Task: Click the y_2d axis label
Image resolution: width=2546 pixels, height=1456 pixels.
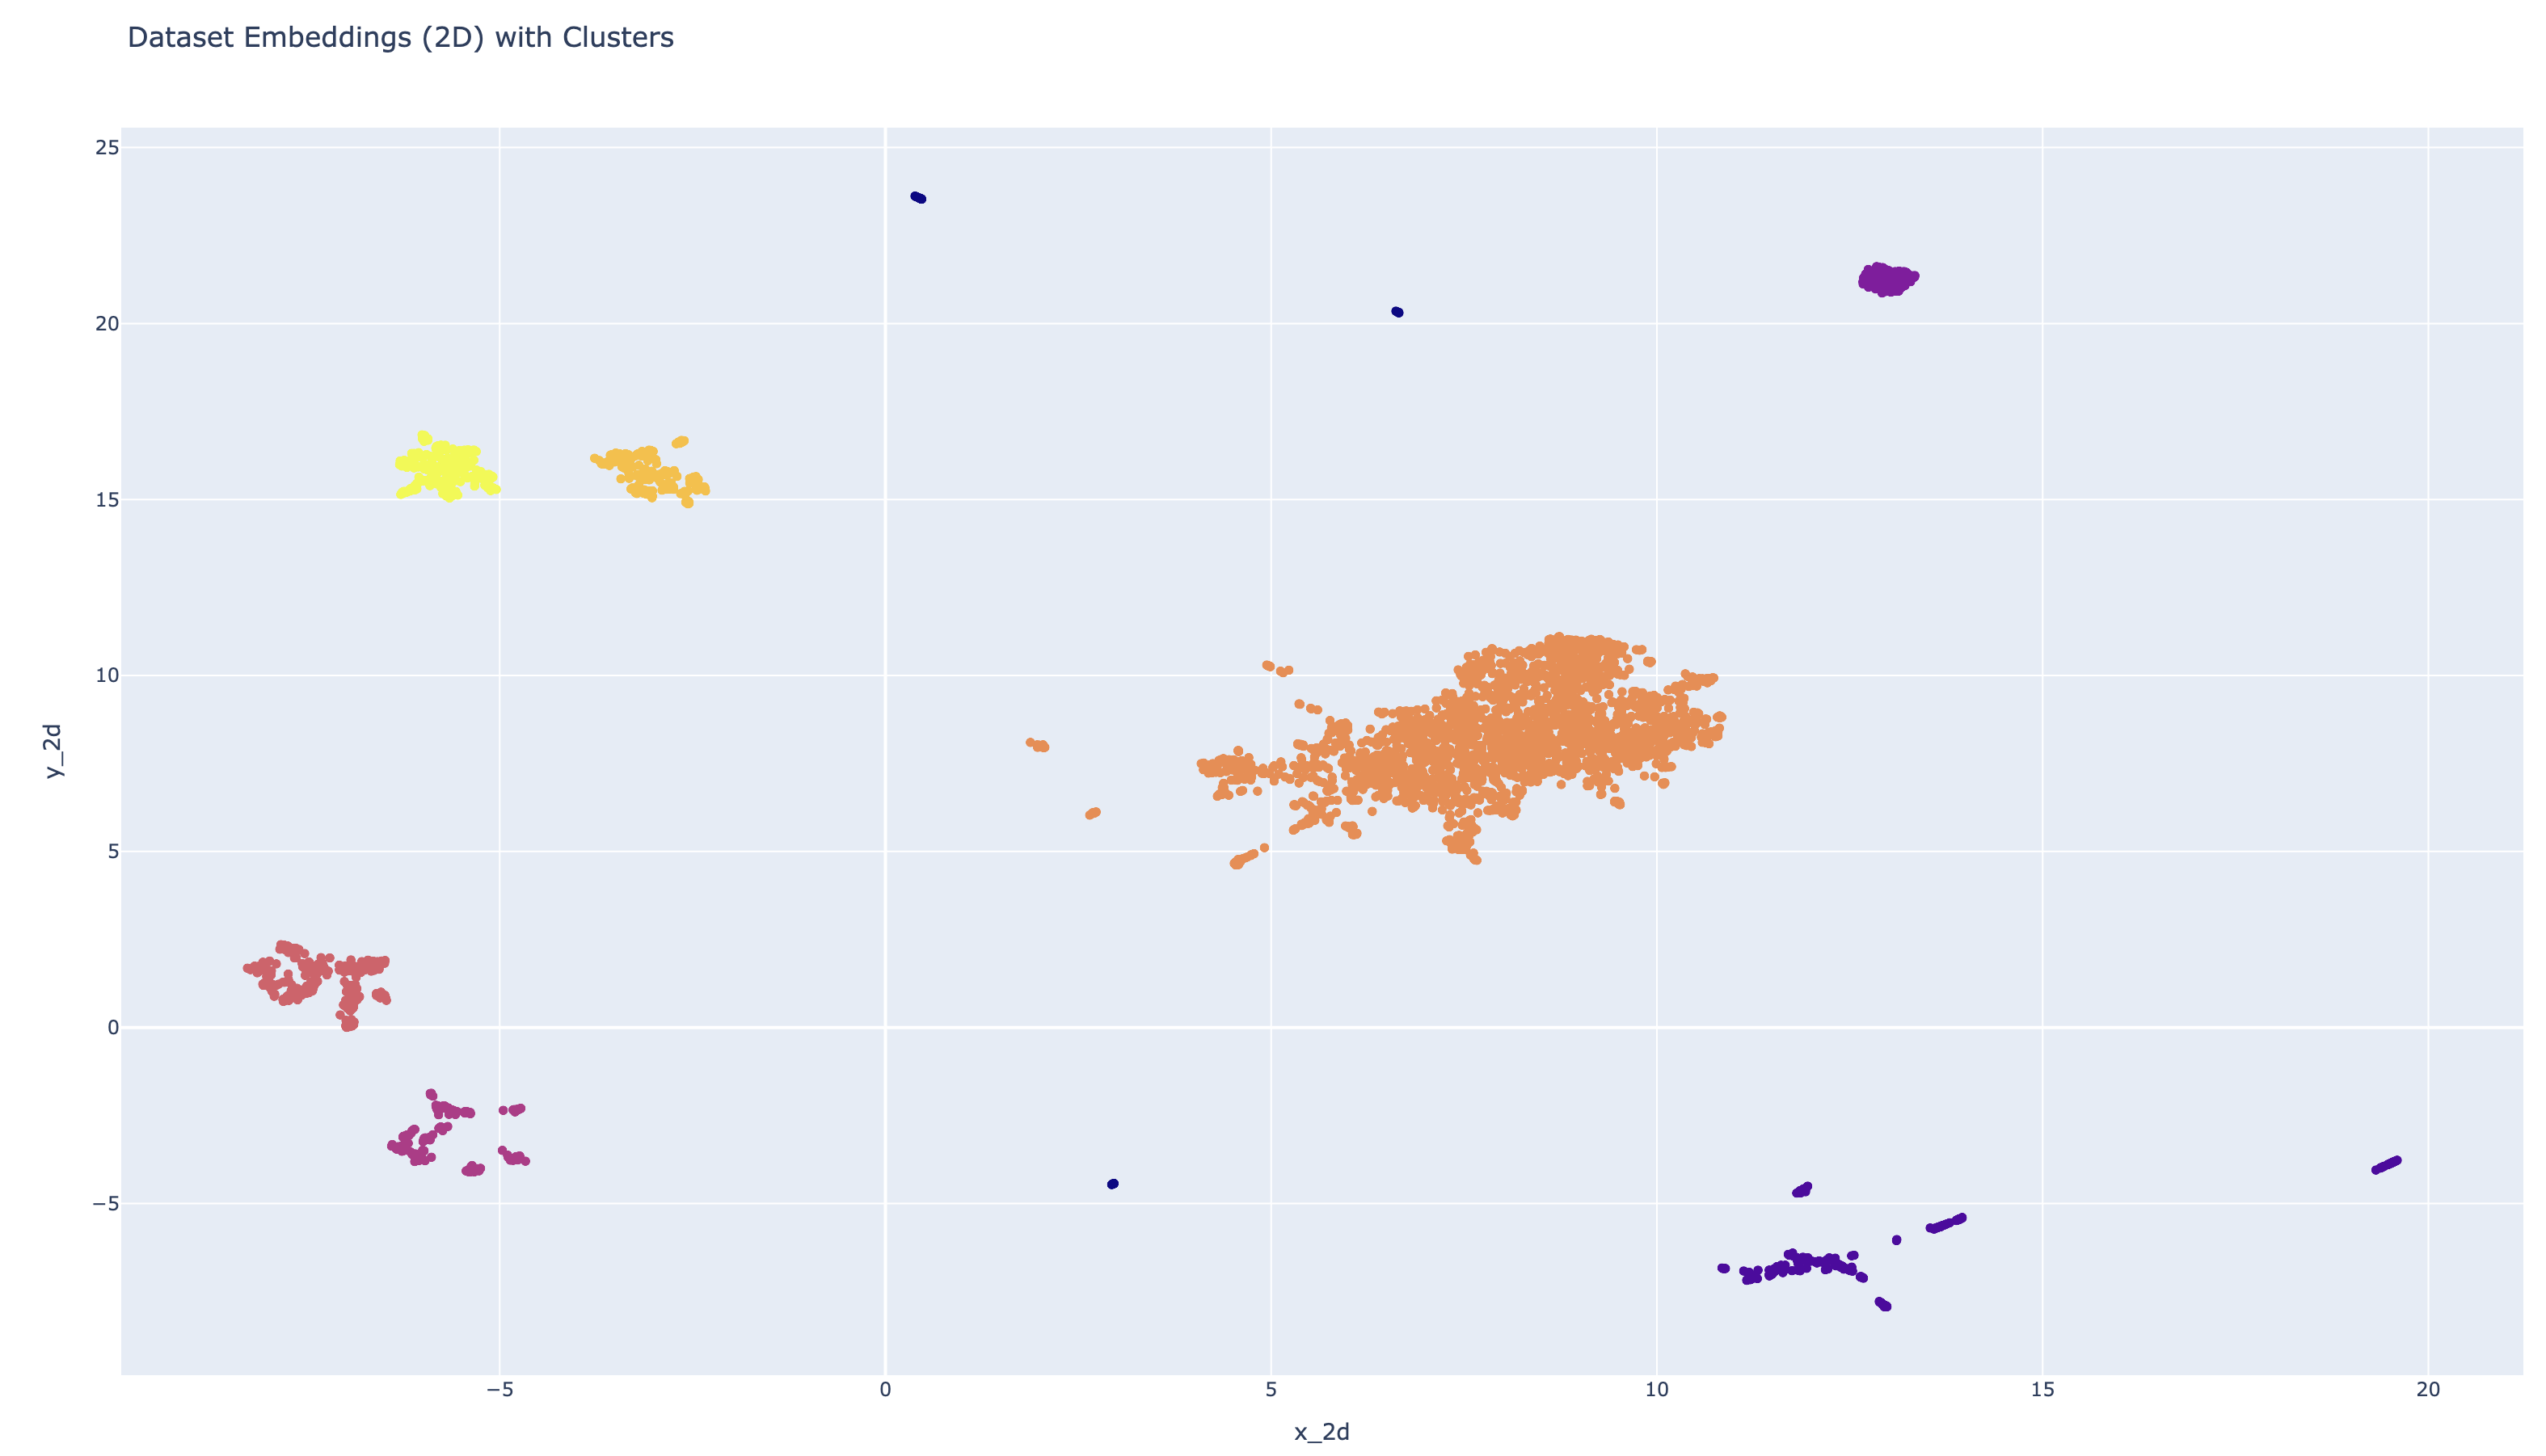Action: coord(54,750)
